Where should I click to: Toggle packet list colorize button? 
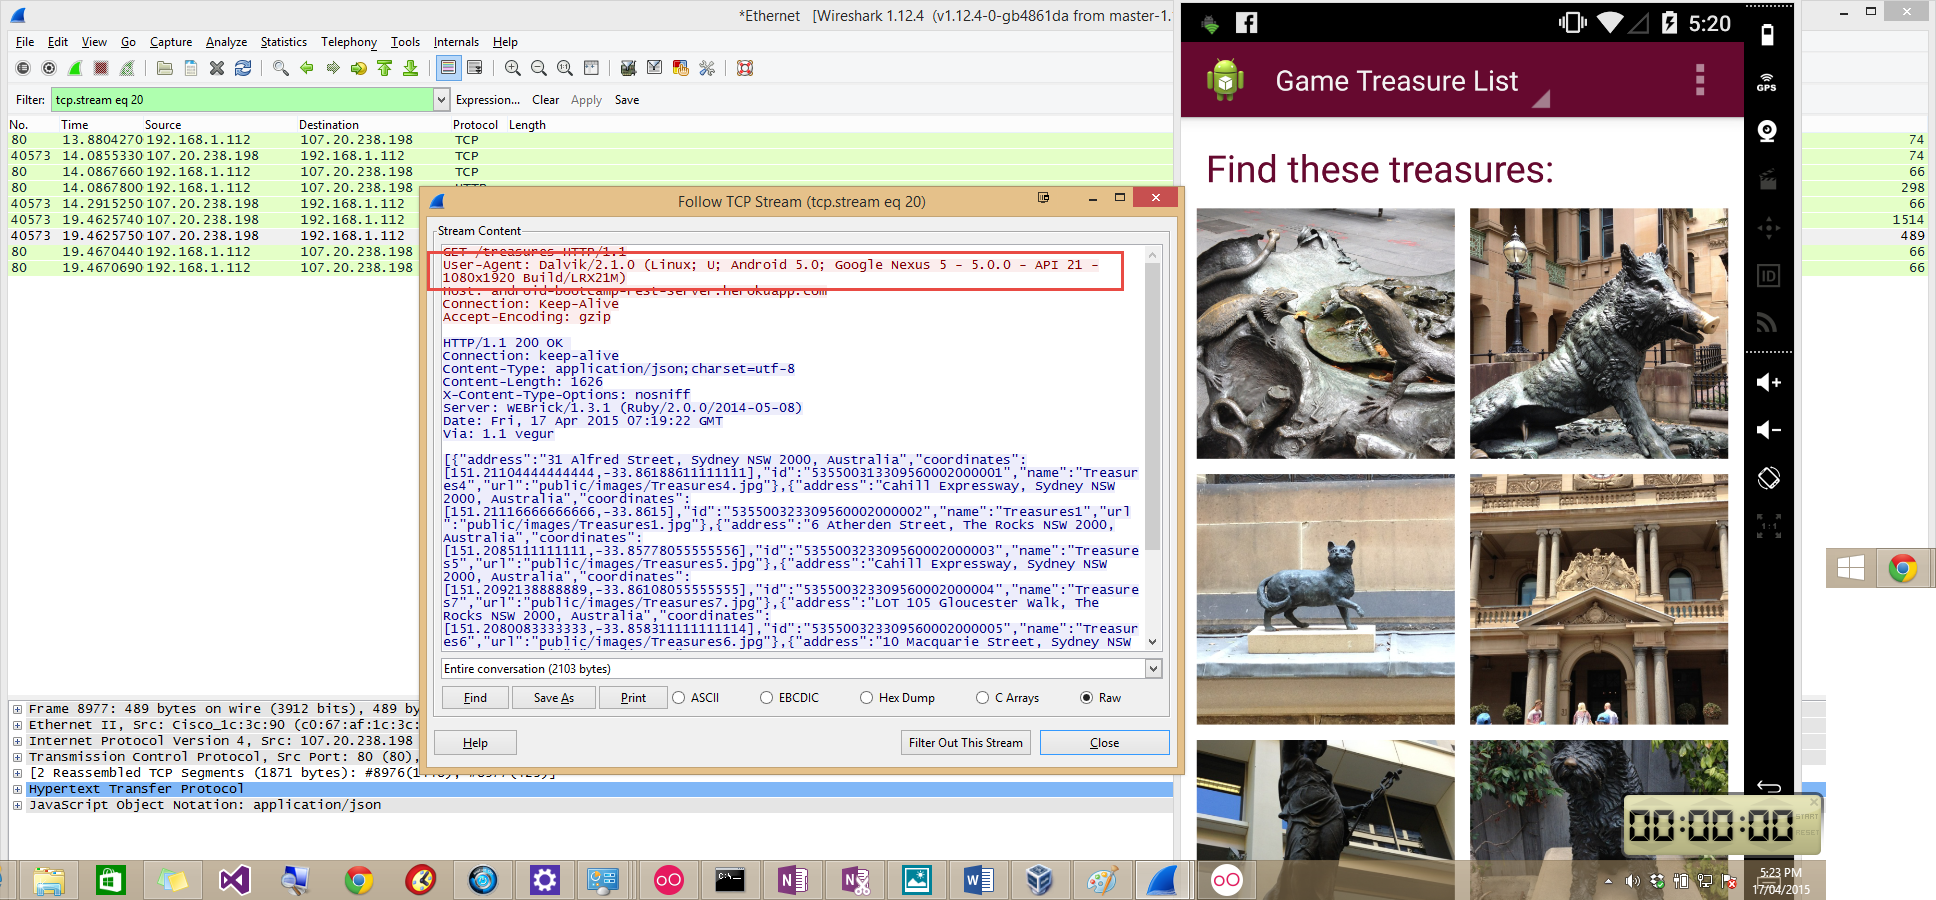[x=449, y=68]
